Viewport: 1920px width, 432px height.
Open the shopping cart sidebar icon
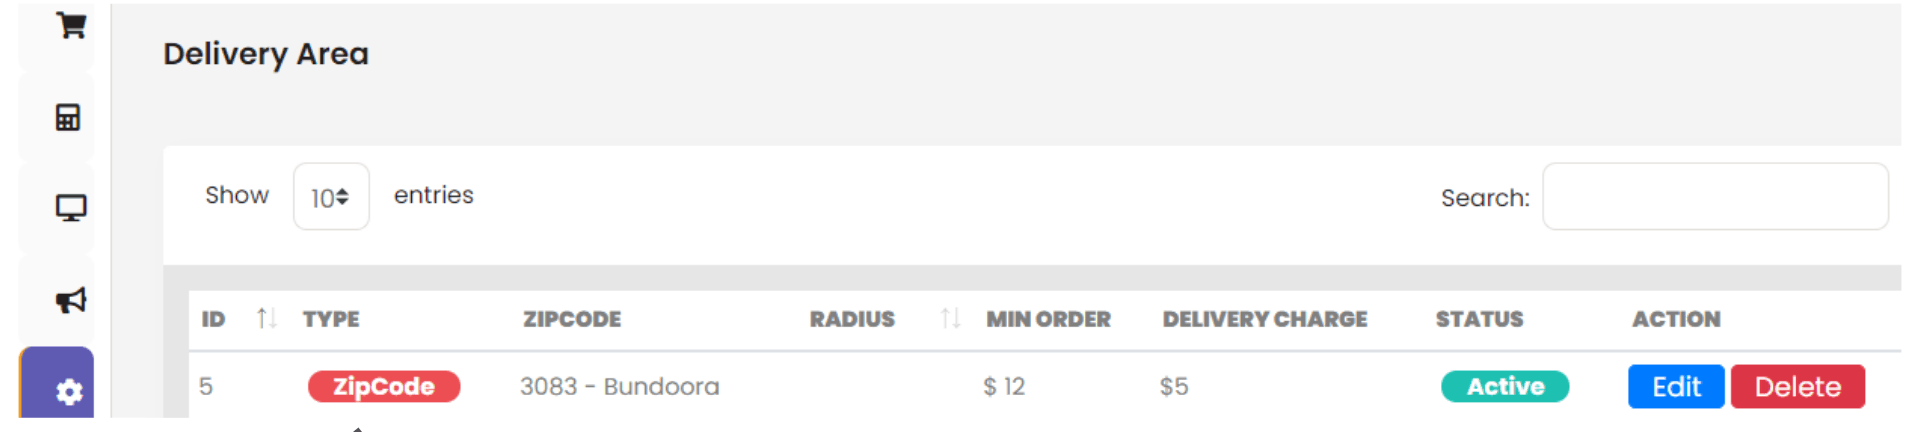(x=70, y=25)
